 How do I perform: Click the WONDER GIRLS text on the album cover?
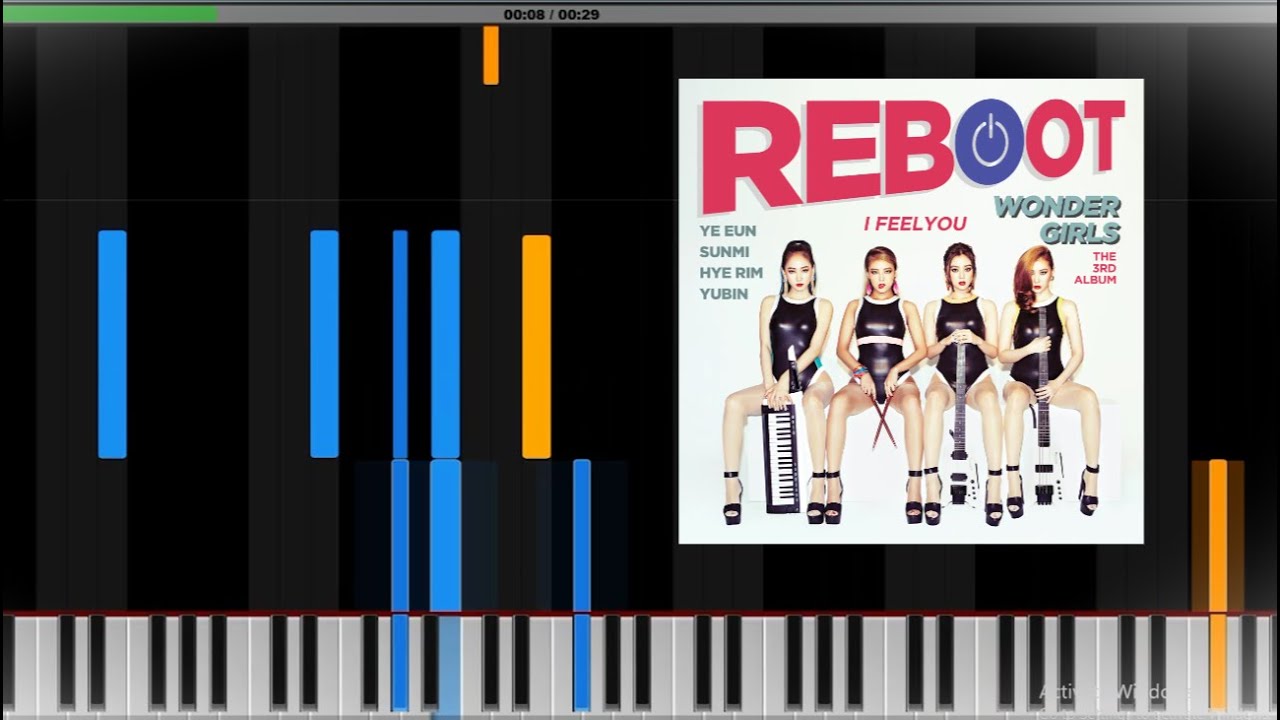click(x=1058, y=220)
